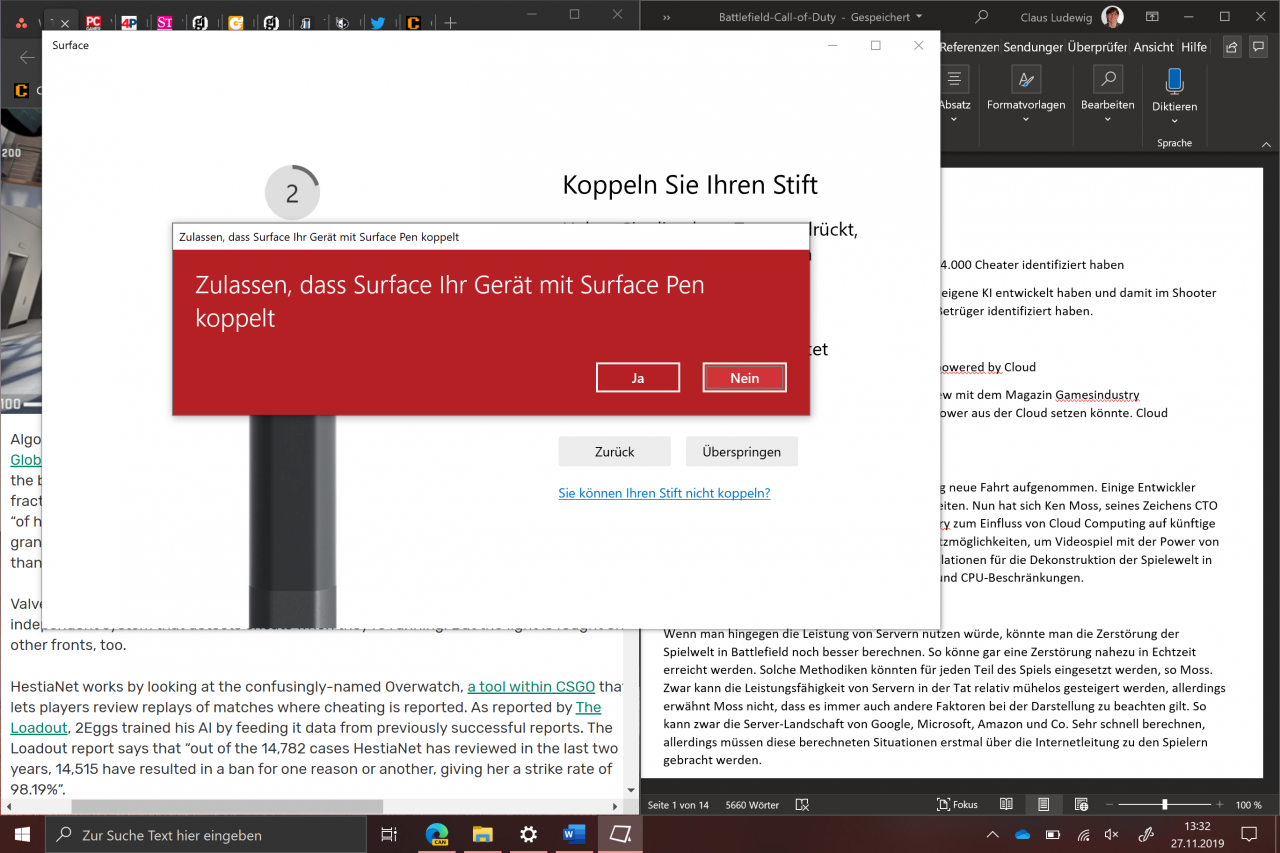Open the Diktieren dropdown arrow
This screenshot has width=1280, height=853.
click(x=1174, y=120)
